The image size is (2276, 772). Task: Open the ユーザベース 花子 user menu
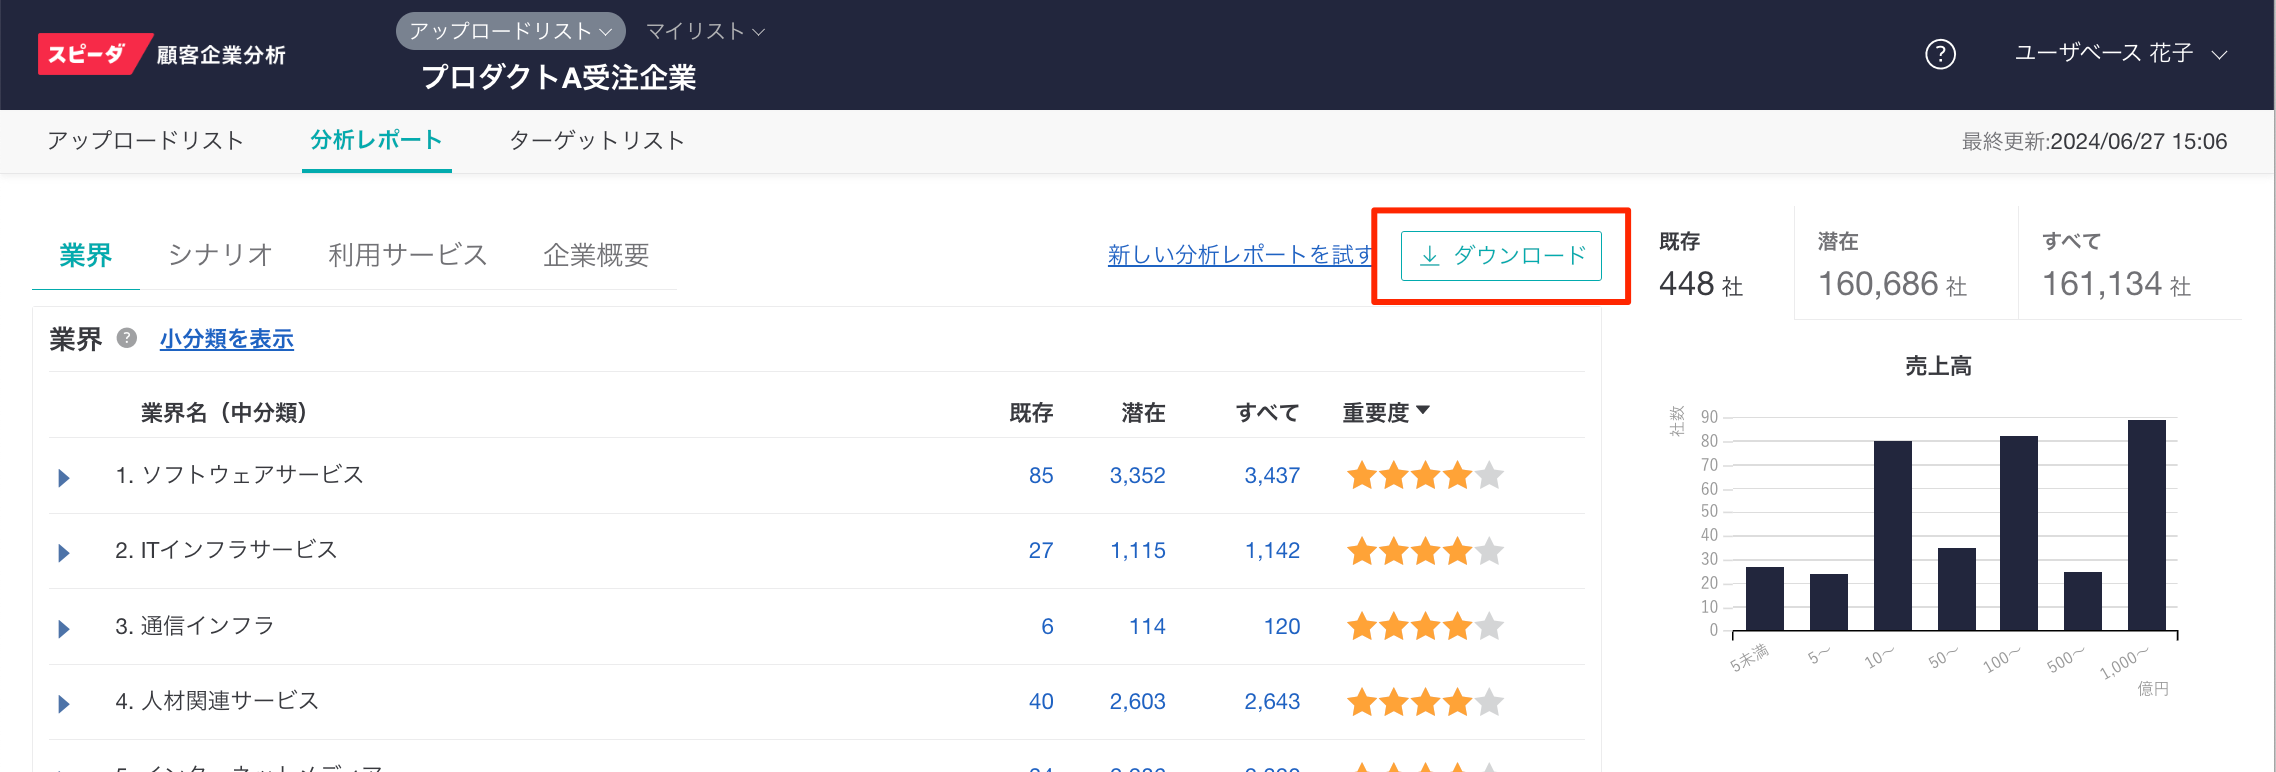pos(2120,54)
